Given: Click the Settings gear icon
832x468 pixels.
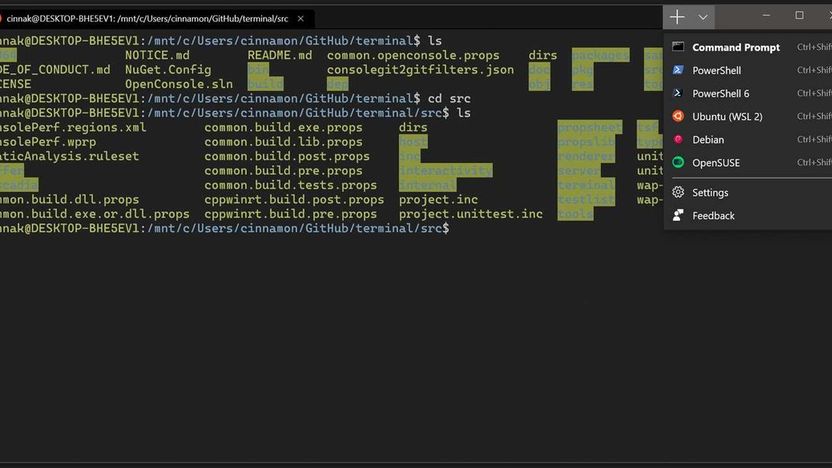Looking at the screenshot, I should click(x=678, y=192).
